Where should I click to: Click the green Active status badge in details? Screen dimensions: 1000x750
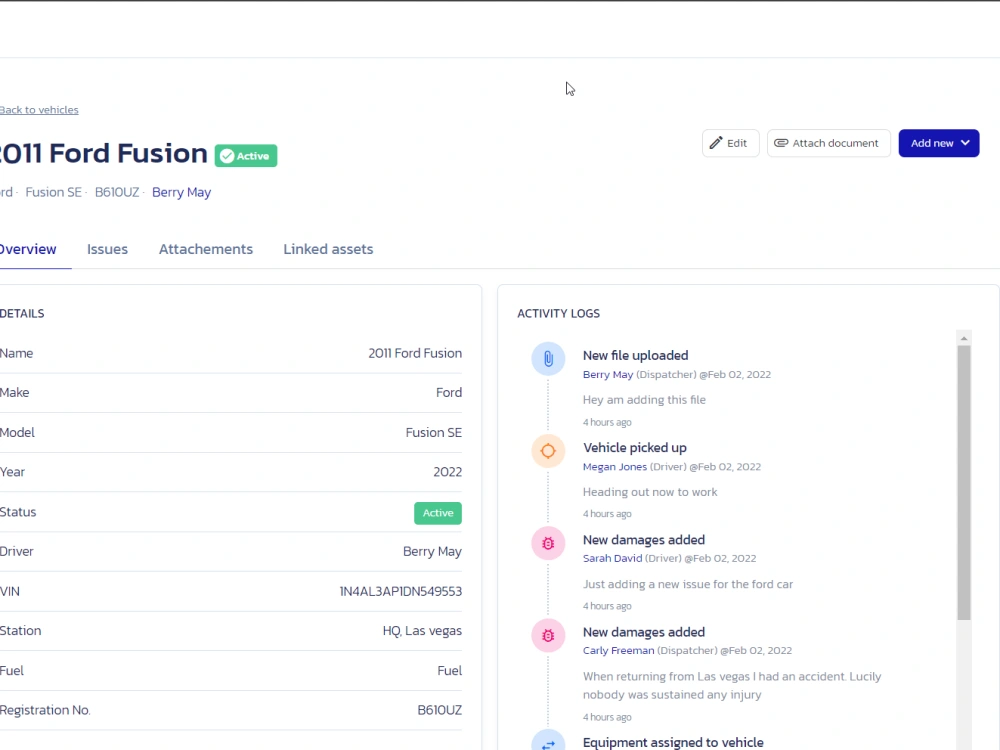438,513
